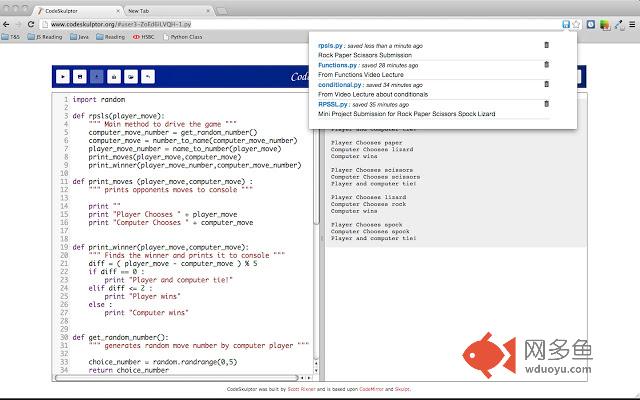The height and width of the screenshot is (400, 640).
Task: Delete the rpsls.py saved entry
Action: click(547, 45)
